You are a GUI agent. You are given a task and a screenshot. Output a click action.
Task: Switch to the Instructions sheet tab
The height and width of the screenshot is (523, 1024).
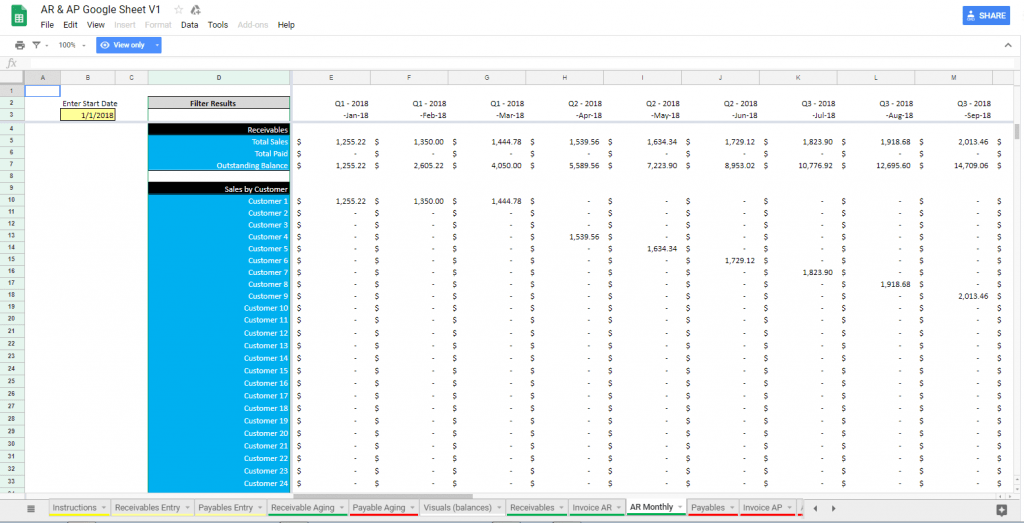pos(74,507)
